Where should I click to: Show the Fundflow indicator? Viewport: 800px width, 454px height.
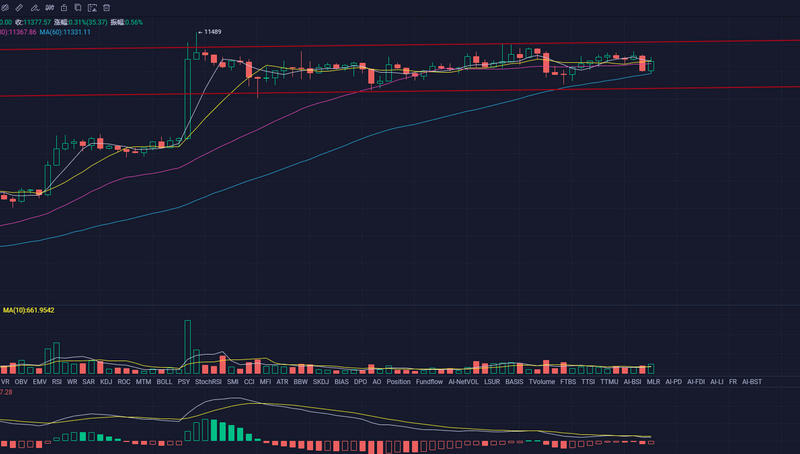(x=430, y=381)
